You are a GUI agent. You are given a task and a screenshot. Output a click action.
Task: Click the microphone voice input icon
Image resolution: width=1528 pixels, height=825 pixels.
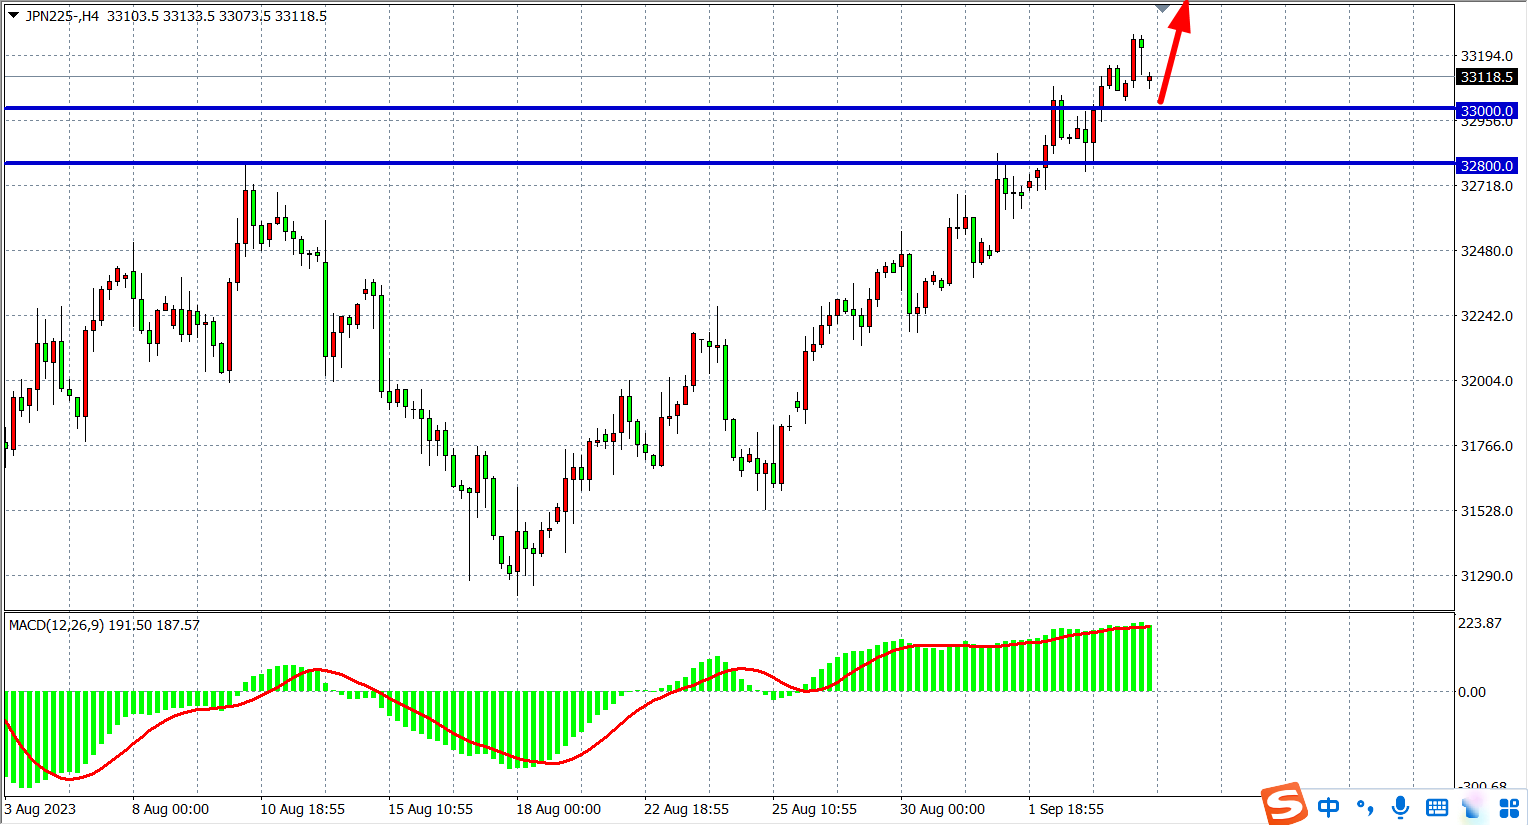1401,807
